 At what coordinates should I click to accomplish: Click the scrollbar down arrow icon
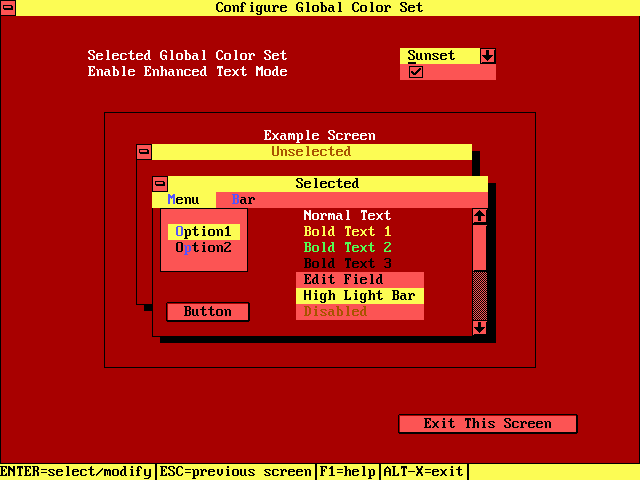tap(480, 327)
